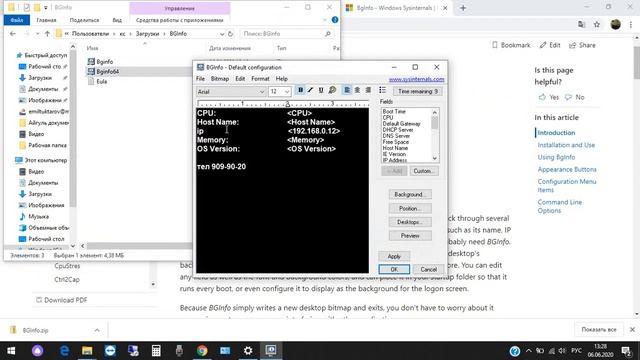Click the Desktops... button
640x360 pixels.
coord(410,222)
